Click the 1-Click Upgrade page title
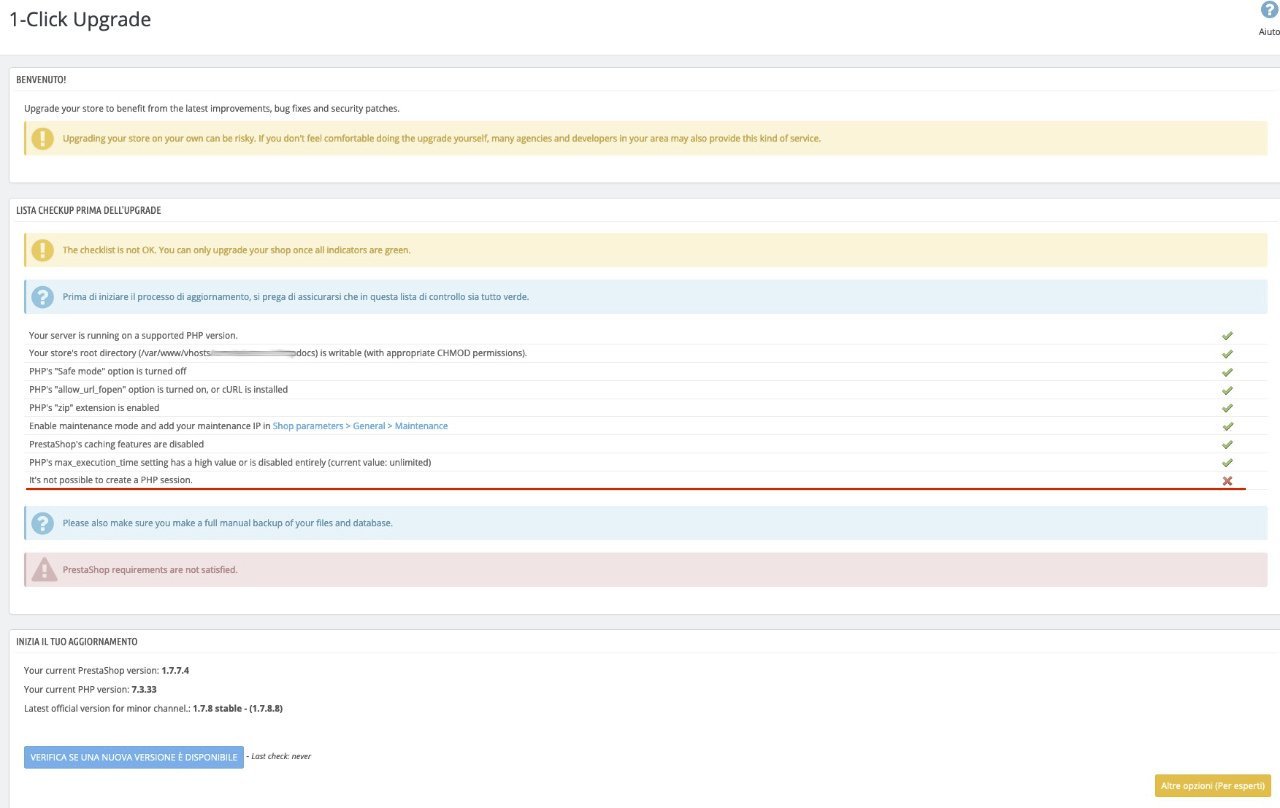Image resolution: width=1280 pixels, height=808 pixels. (80, 19)
